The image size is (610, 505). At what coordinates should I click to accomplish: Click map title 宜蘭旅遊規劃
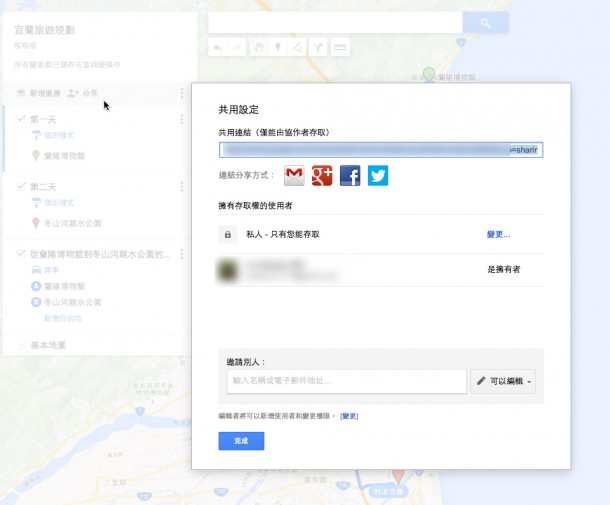(x=44, y=30)
